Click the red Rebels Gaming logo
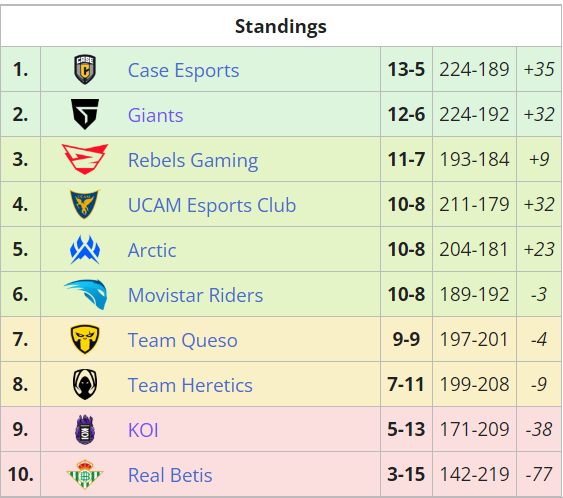 [85, 159]
